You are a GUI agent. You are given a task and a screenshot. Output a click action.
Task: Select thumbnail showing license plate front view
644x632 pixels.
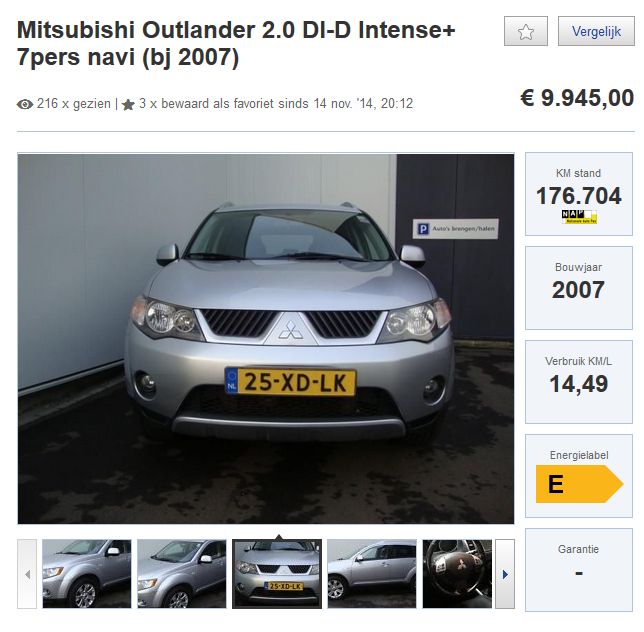coord(277,574)
